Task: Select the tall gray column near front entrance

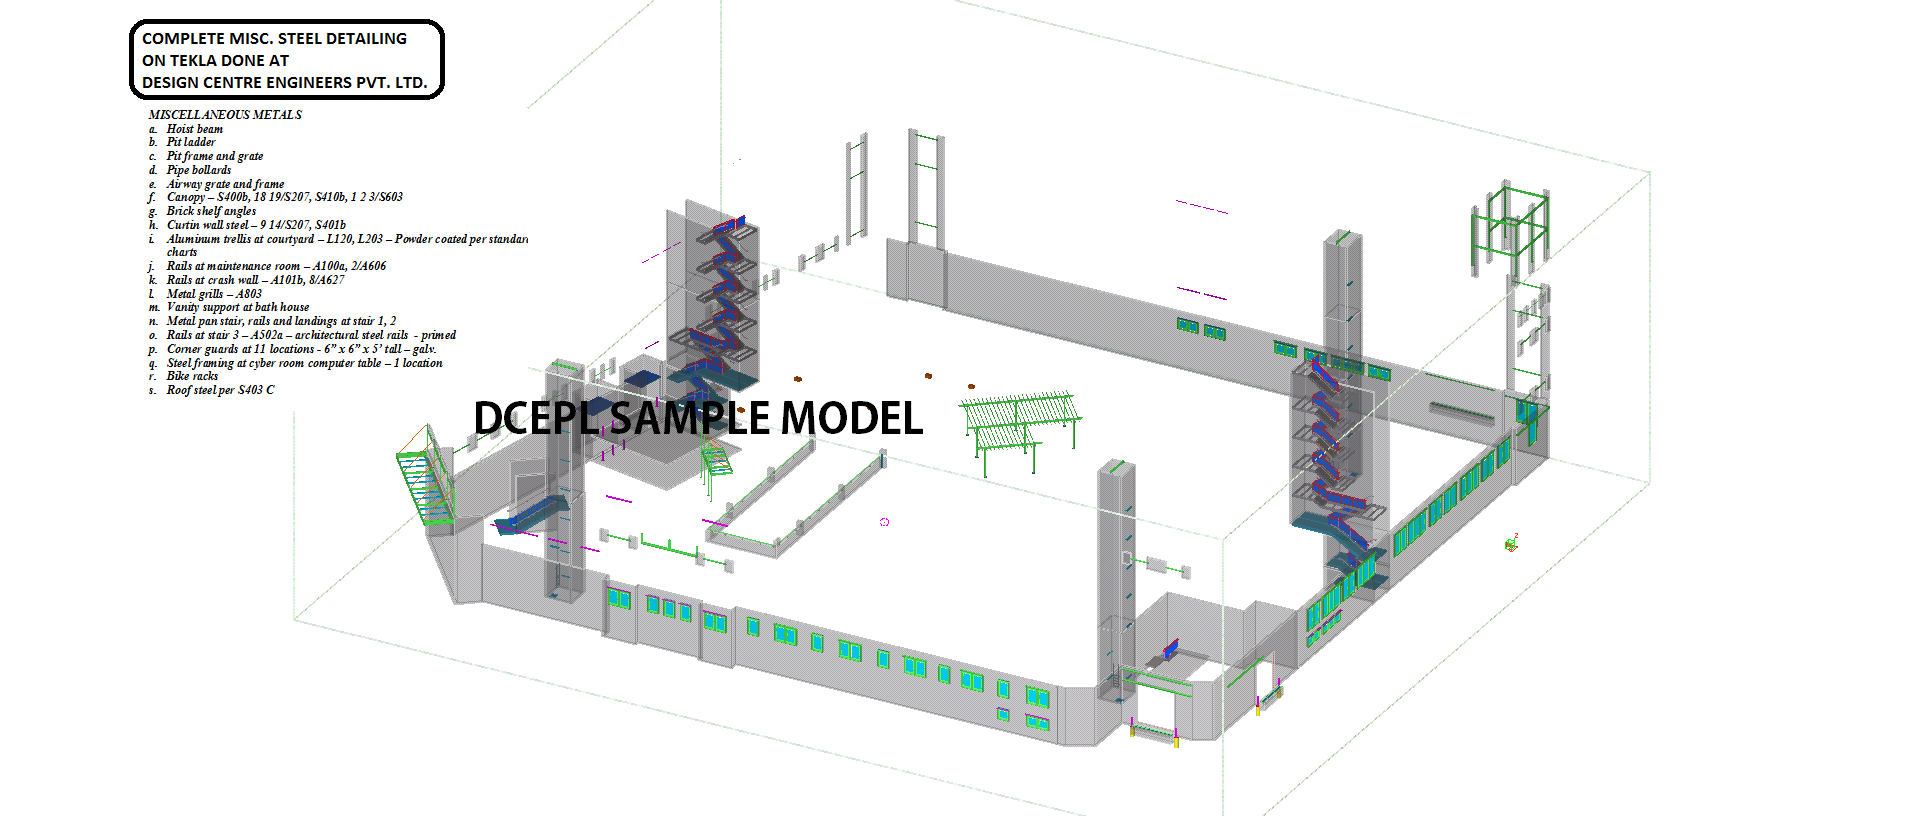Action: 1115,580
